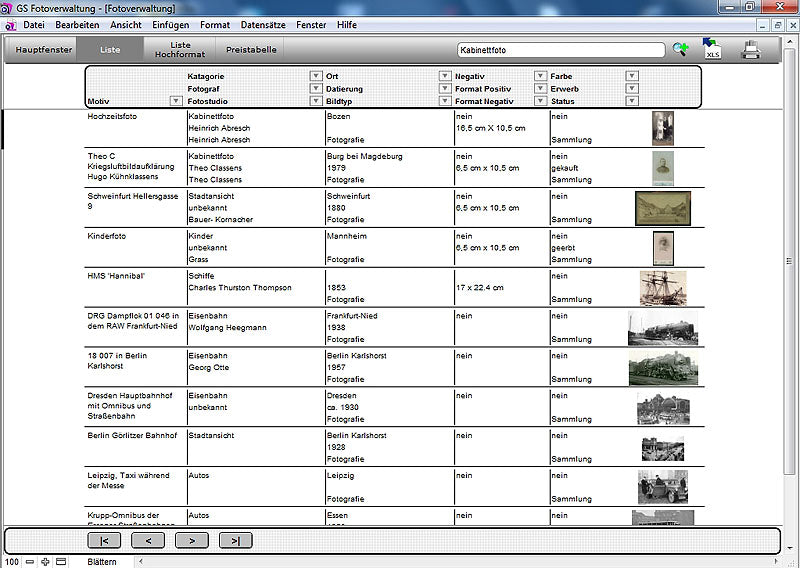The width and height of the screenshot is (800, 568).
Task: Switch to Liste Hochformat layout
Action: [x=180, y=49]
